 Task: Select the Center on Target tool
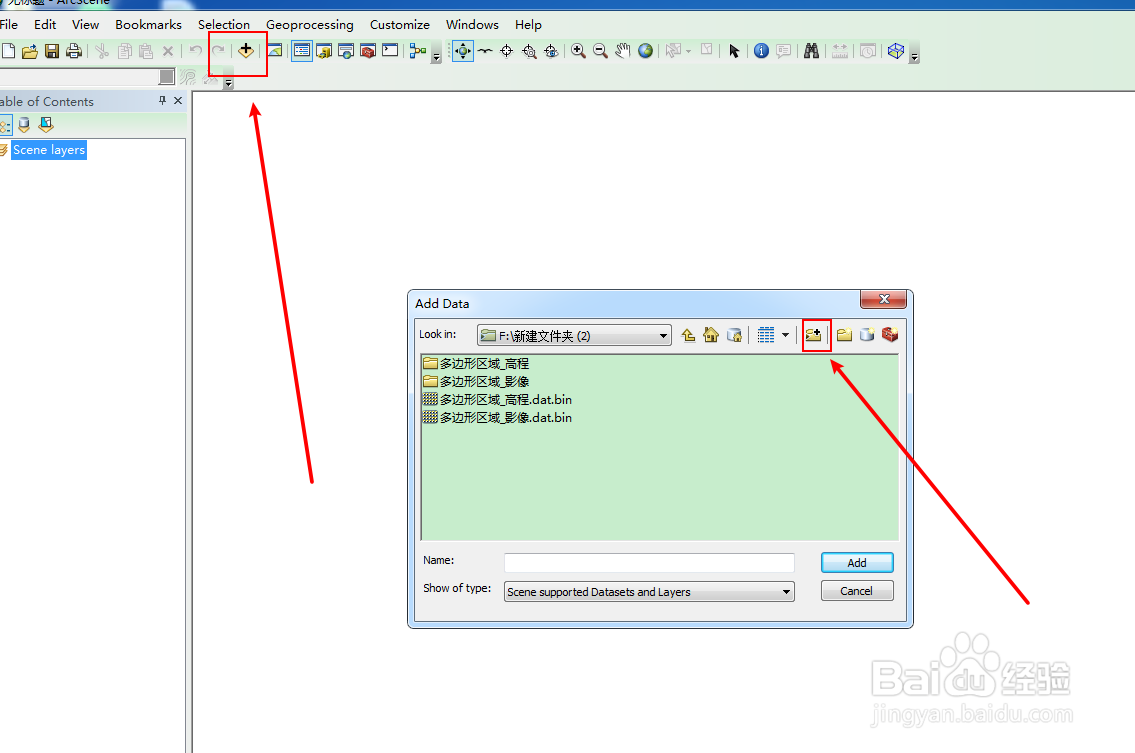pyautogui.click(x=507, y=51)
